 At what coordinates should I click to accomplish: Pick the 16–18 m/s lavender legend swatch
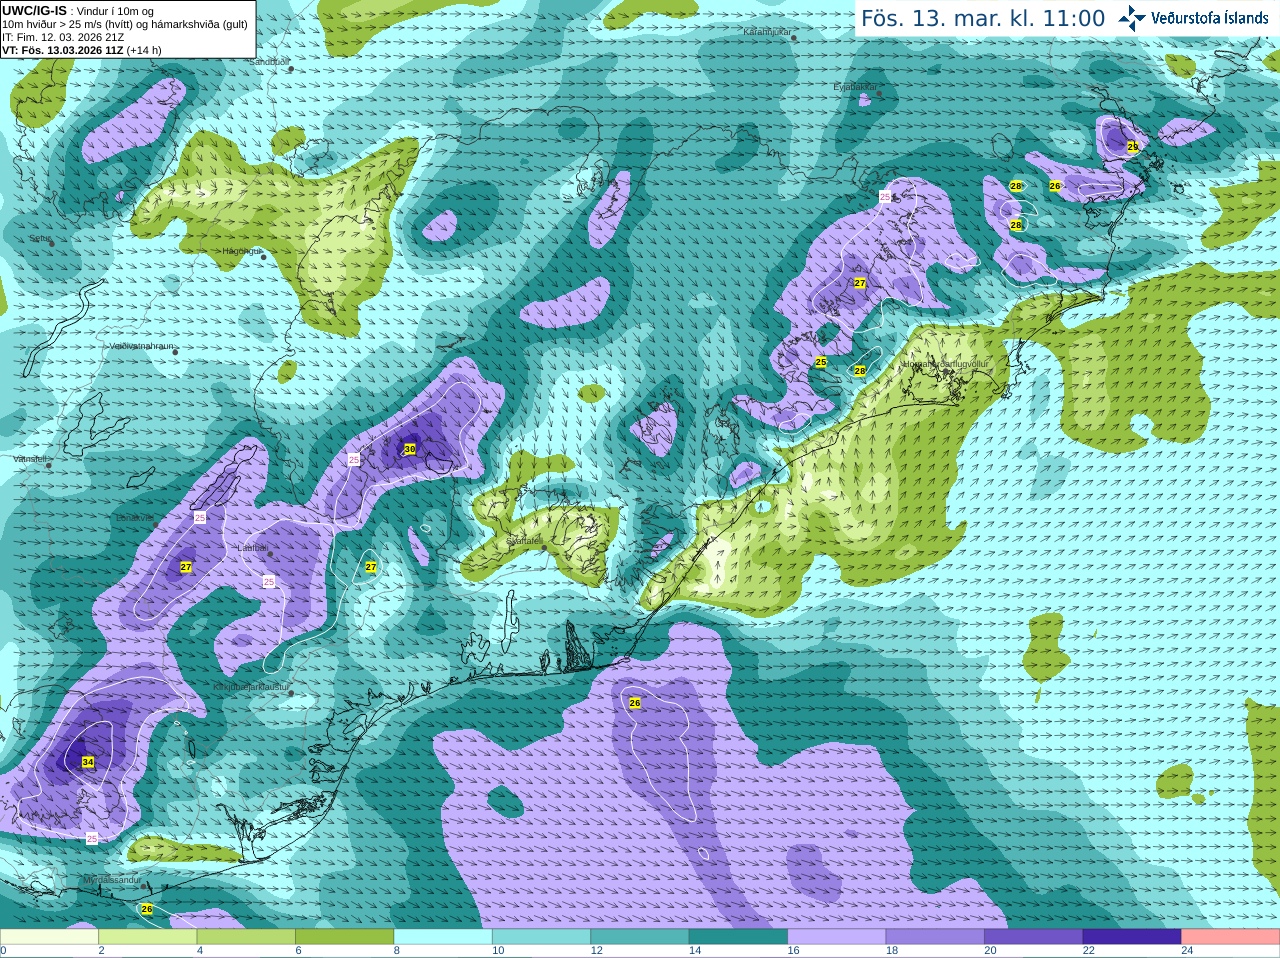[837, 937]
